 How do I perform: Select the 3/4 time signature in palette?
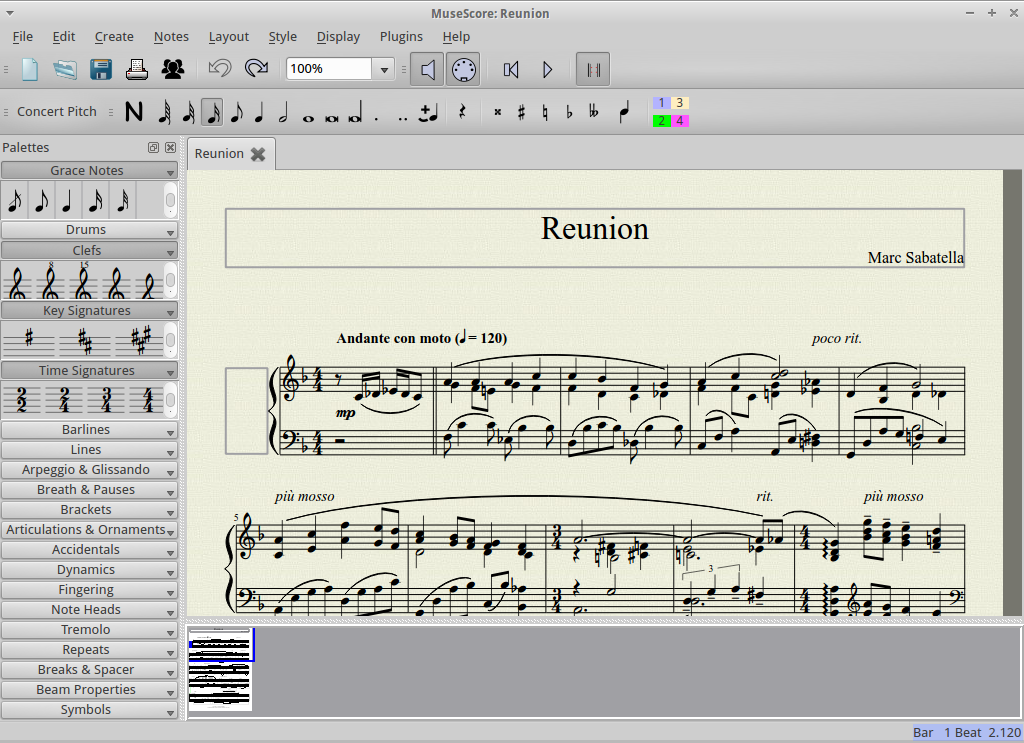[107, 400]
